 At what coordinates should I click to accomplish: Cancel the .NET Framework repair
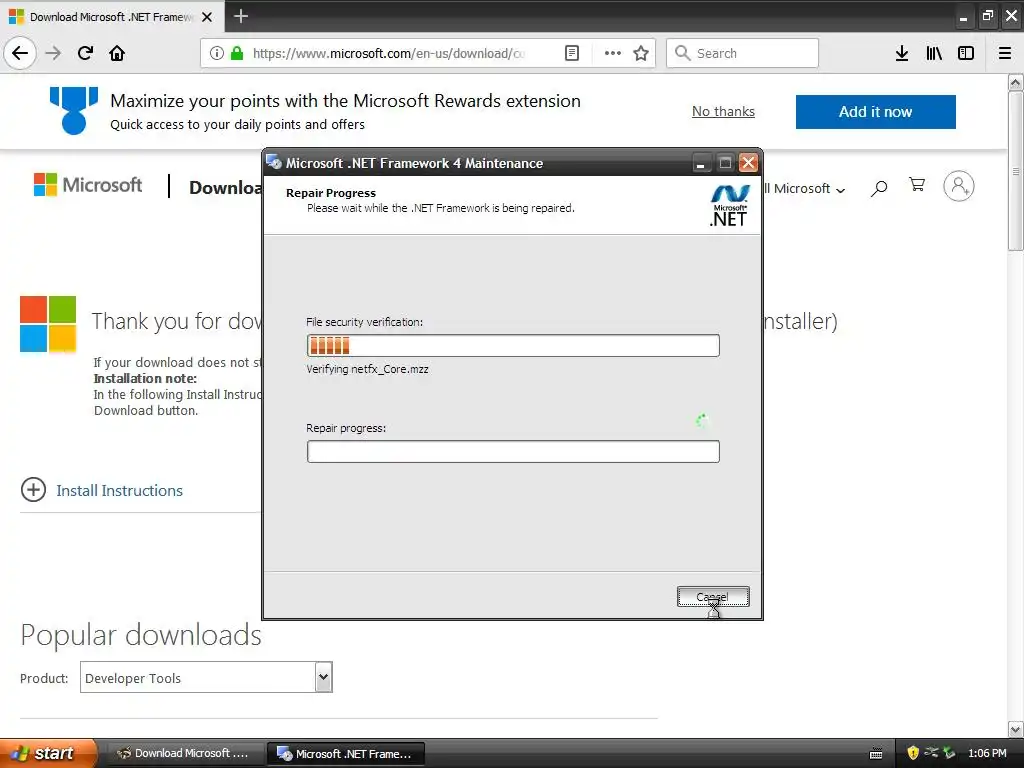click(713, 597)
